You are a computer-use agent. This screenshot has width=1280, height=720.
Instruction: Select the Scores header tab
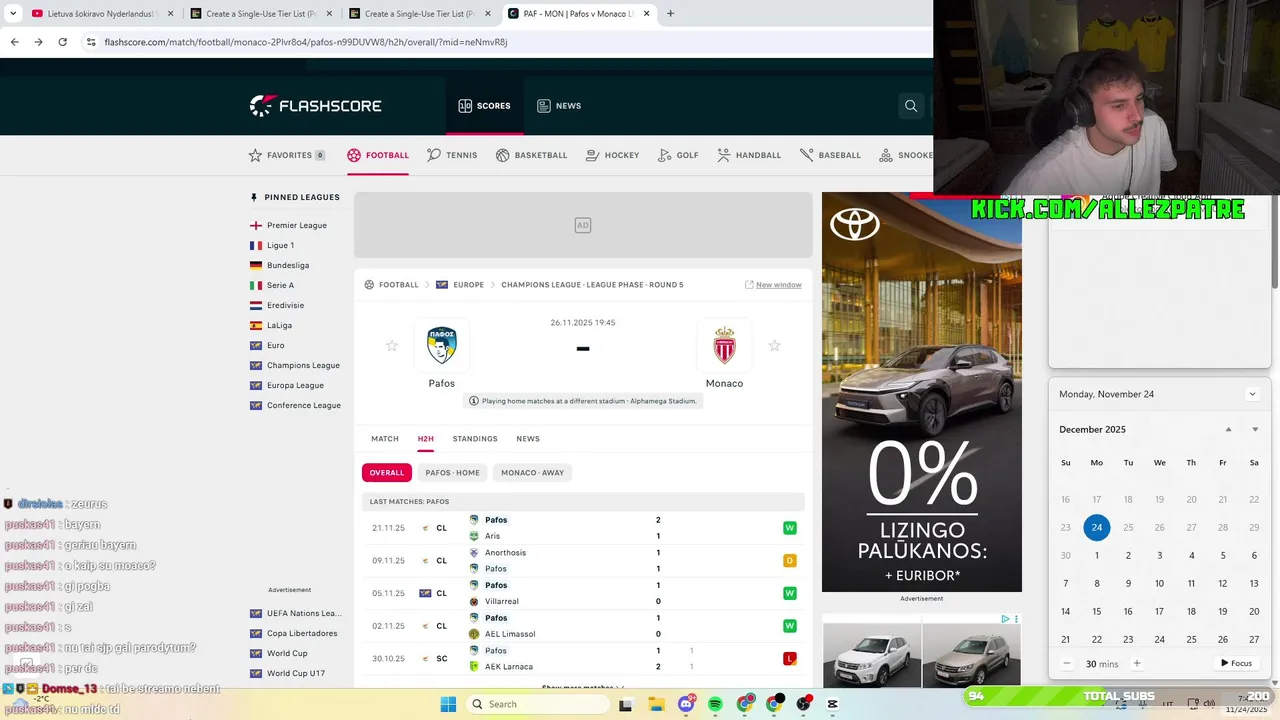[x=485, y=106]
